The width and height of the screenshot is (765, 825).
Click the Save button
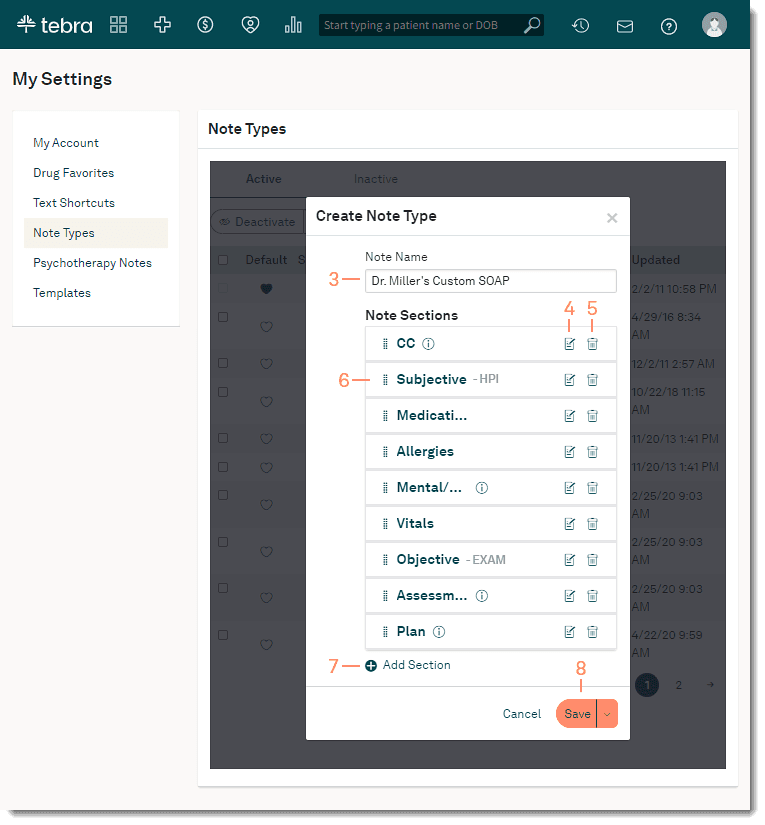coord(577,714)
